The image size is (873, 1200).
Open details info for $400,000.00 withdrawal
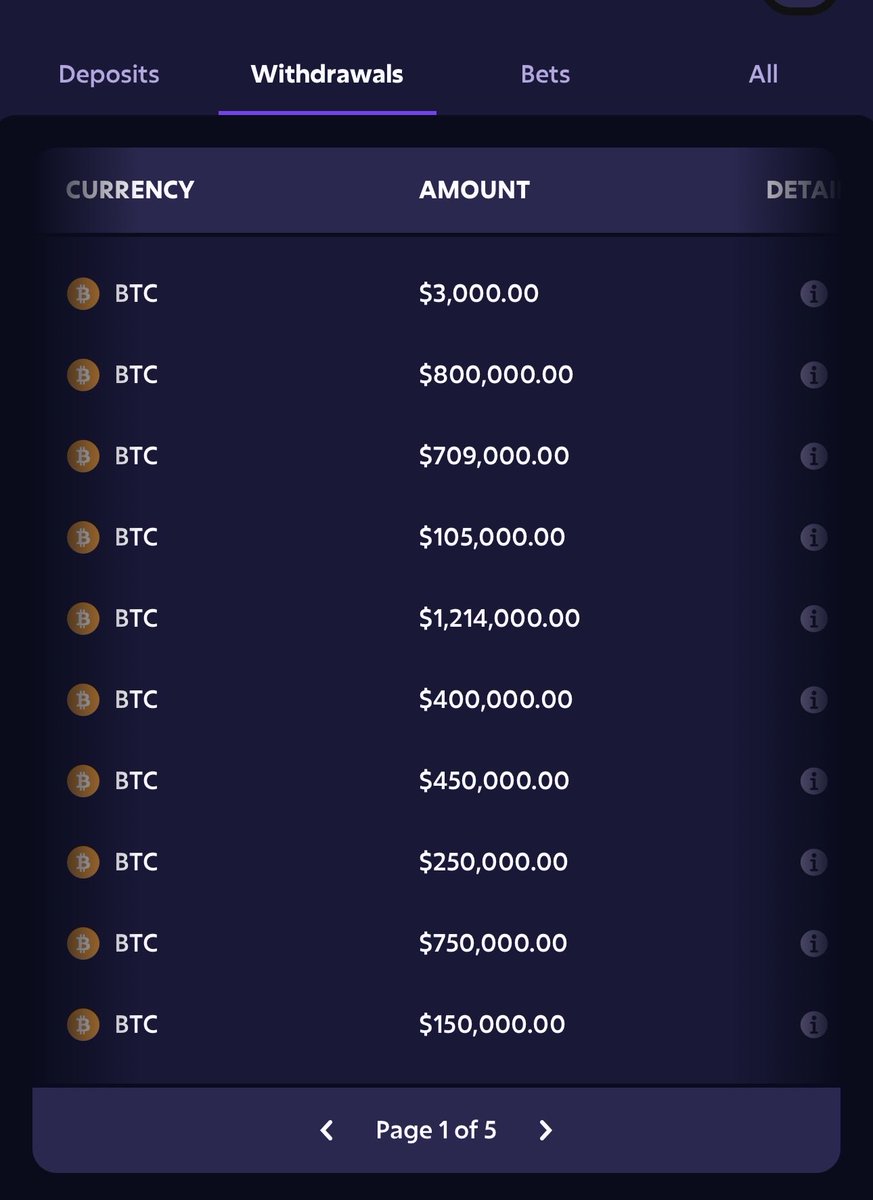click(x=814, y=699)
